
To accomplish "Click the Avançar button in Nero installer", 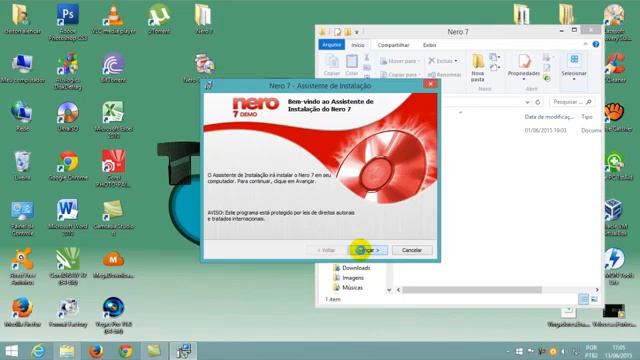I will point(369,250).
